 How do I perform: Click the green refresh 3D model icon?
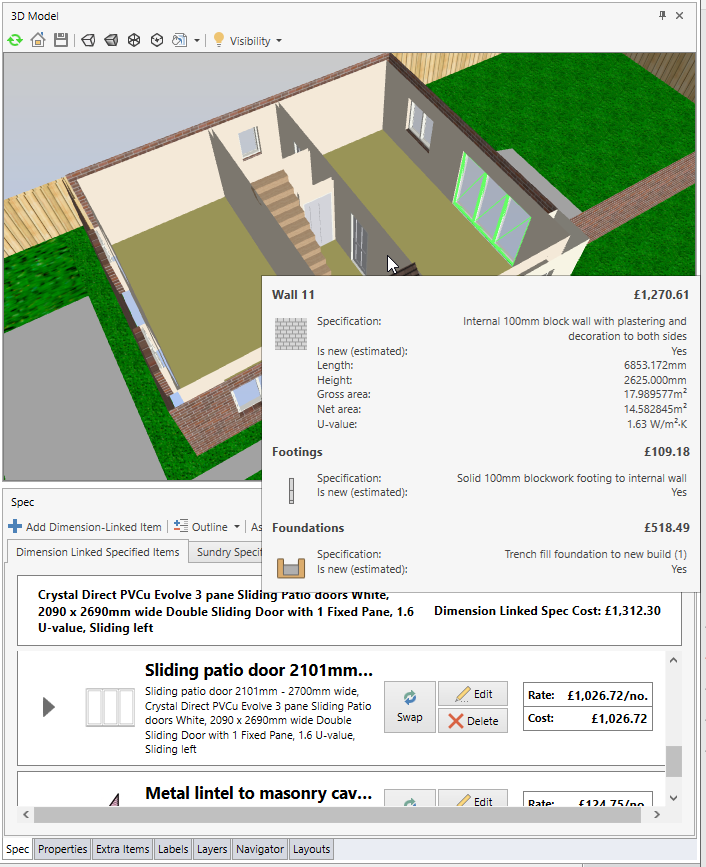tap(15, 40)
